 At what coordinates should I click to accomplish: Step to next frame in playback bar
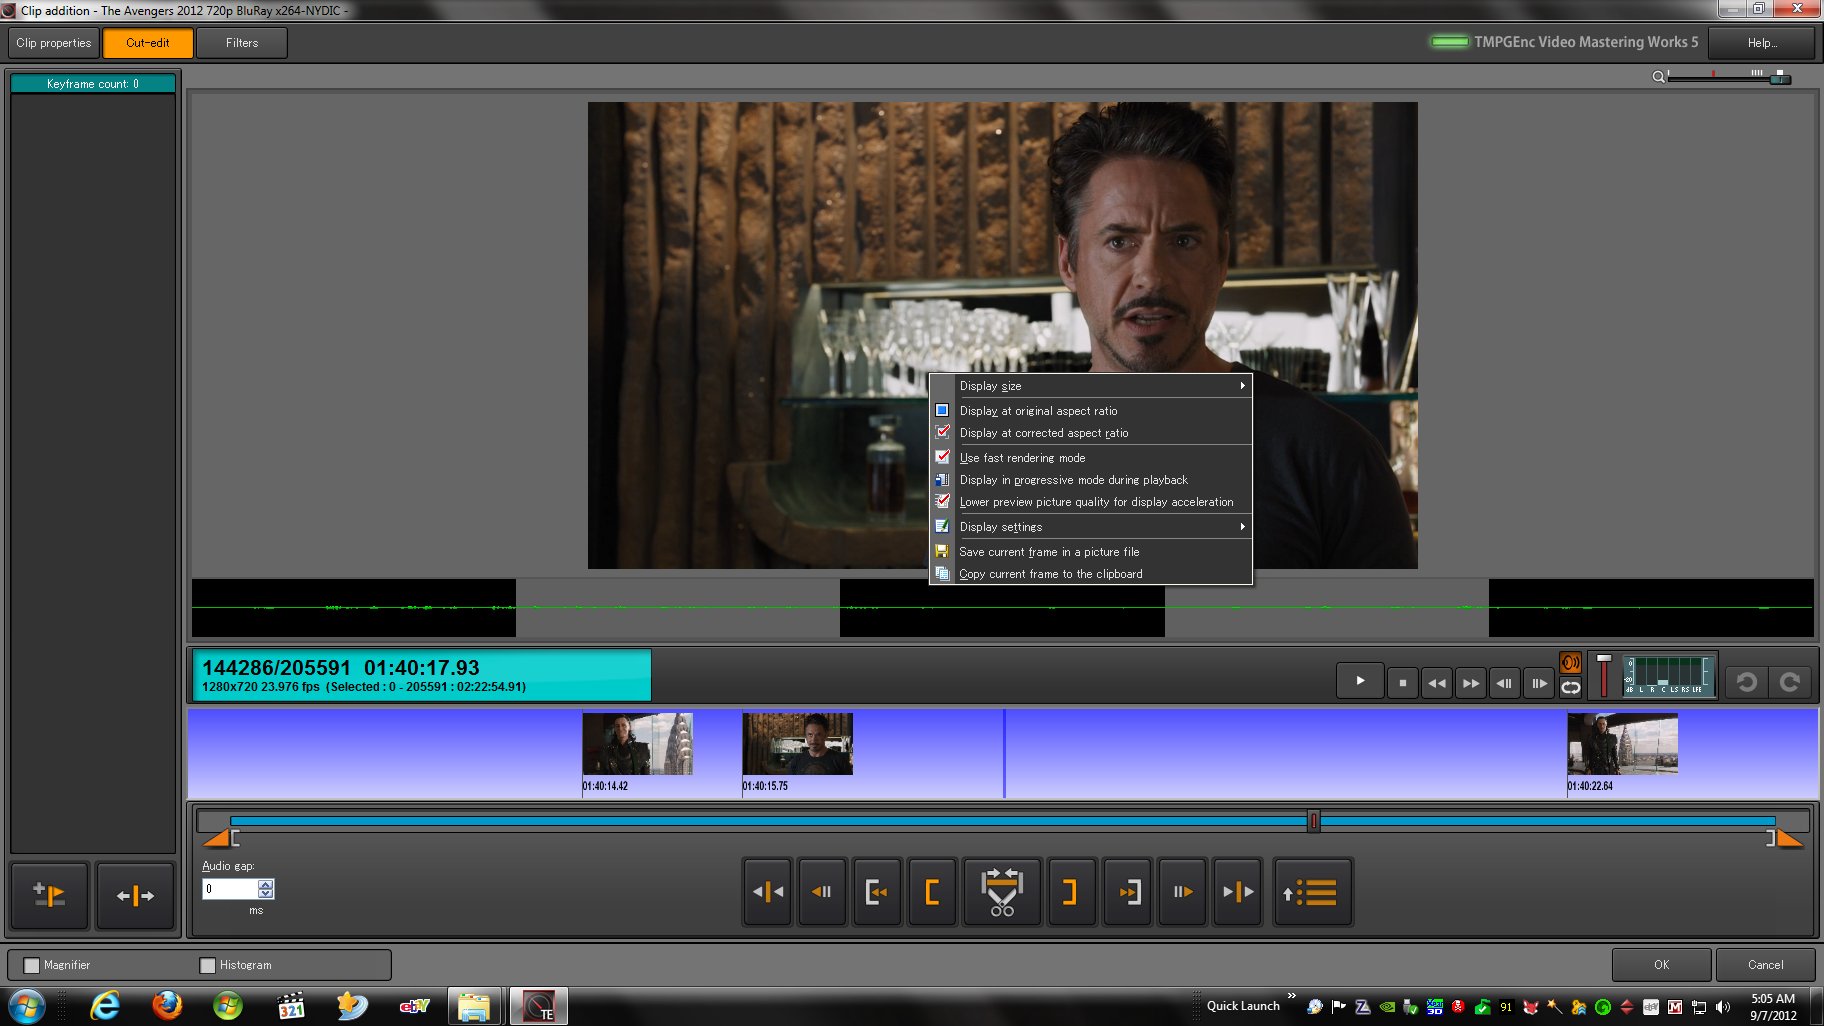tap(1539, 683)
